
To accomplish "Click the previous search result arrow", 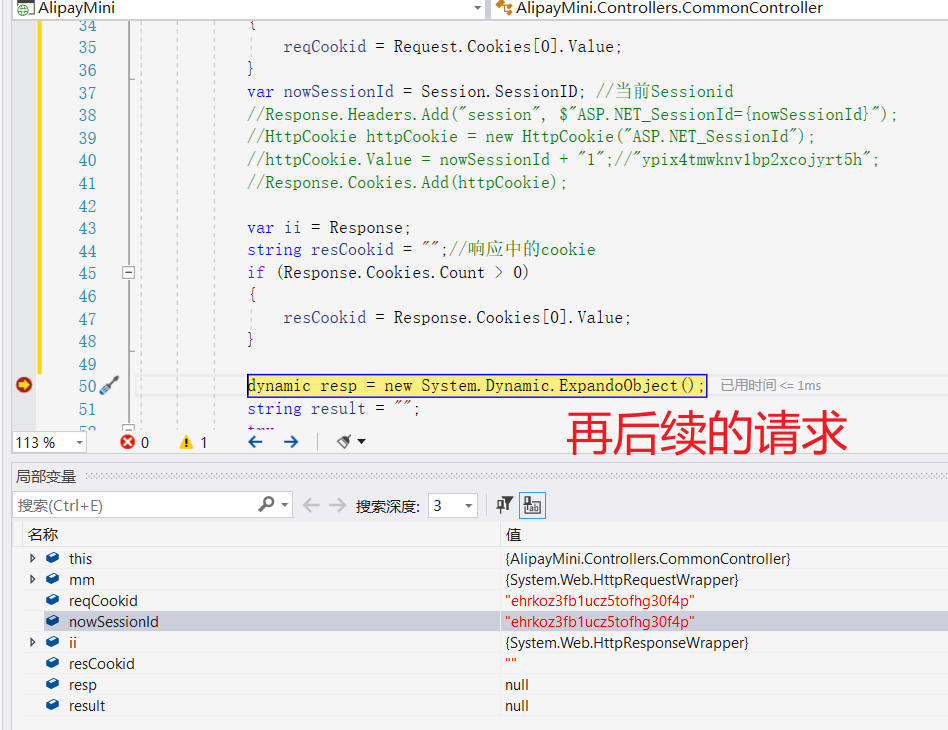I will coord(311,504).
